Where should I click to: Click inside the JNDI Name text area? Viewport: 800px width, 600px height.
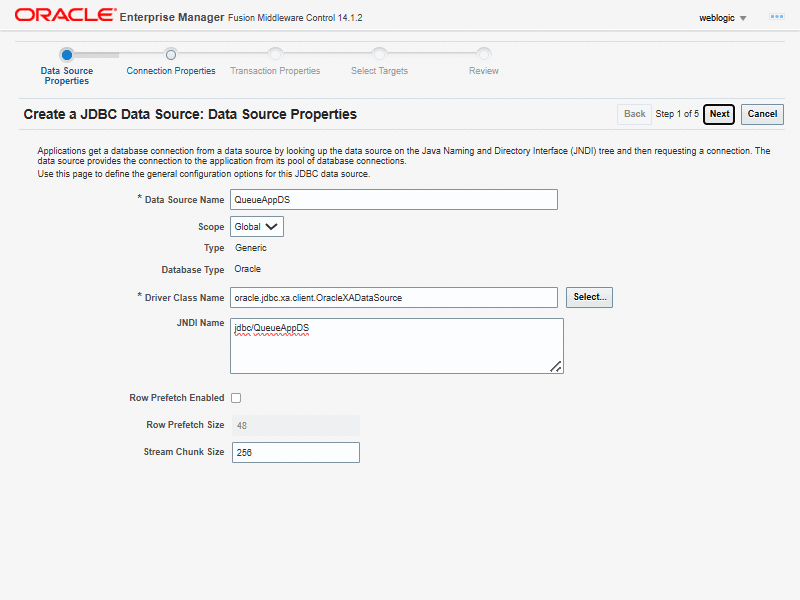[x=396, y=346]
